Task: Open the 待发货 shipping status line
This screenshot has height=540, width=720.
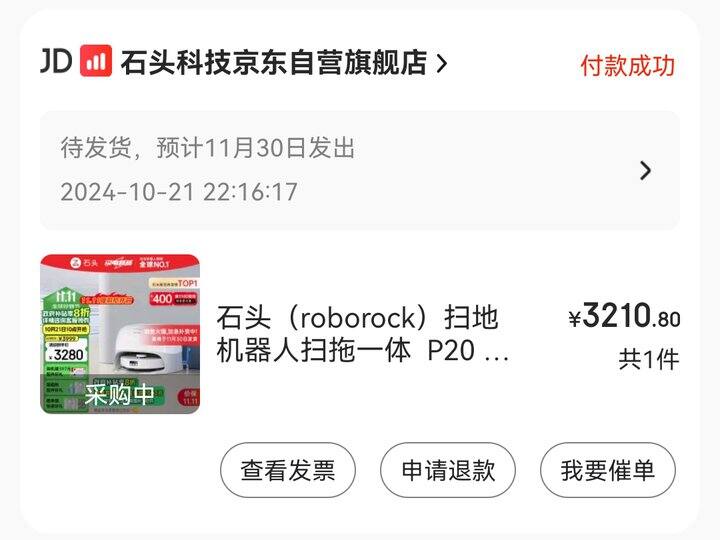Action: [208, 148]
